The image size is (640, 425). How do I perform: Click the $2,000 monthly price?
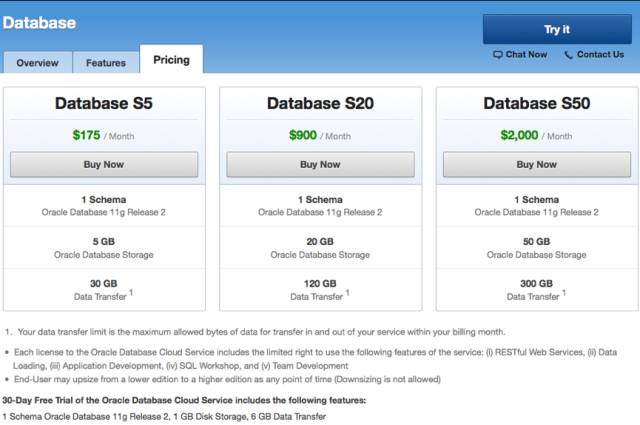click(x=519, y=135)
